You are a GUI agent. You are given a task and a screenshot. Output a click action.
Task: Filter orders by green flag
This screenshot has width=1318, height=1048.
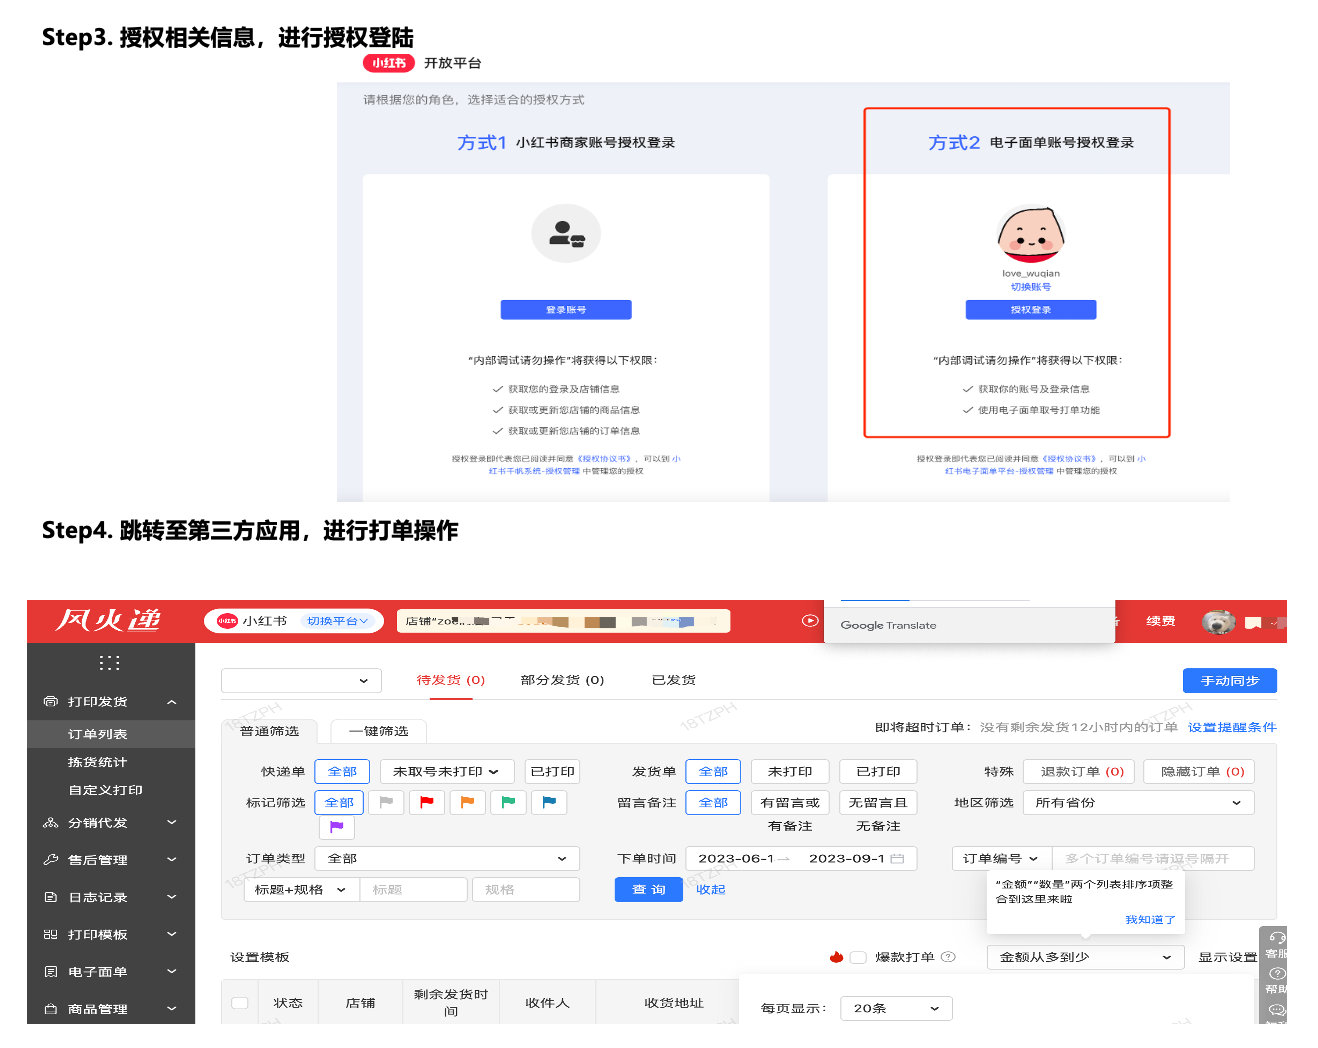[x=508, y=802]
